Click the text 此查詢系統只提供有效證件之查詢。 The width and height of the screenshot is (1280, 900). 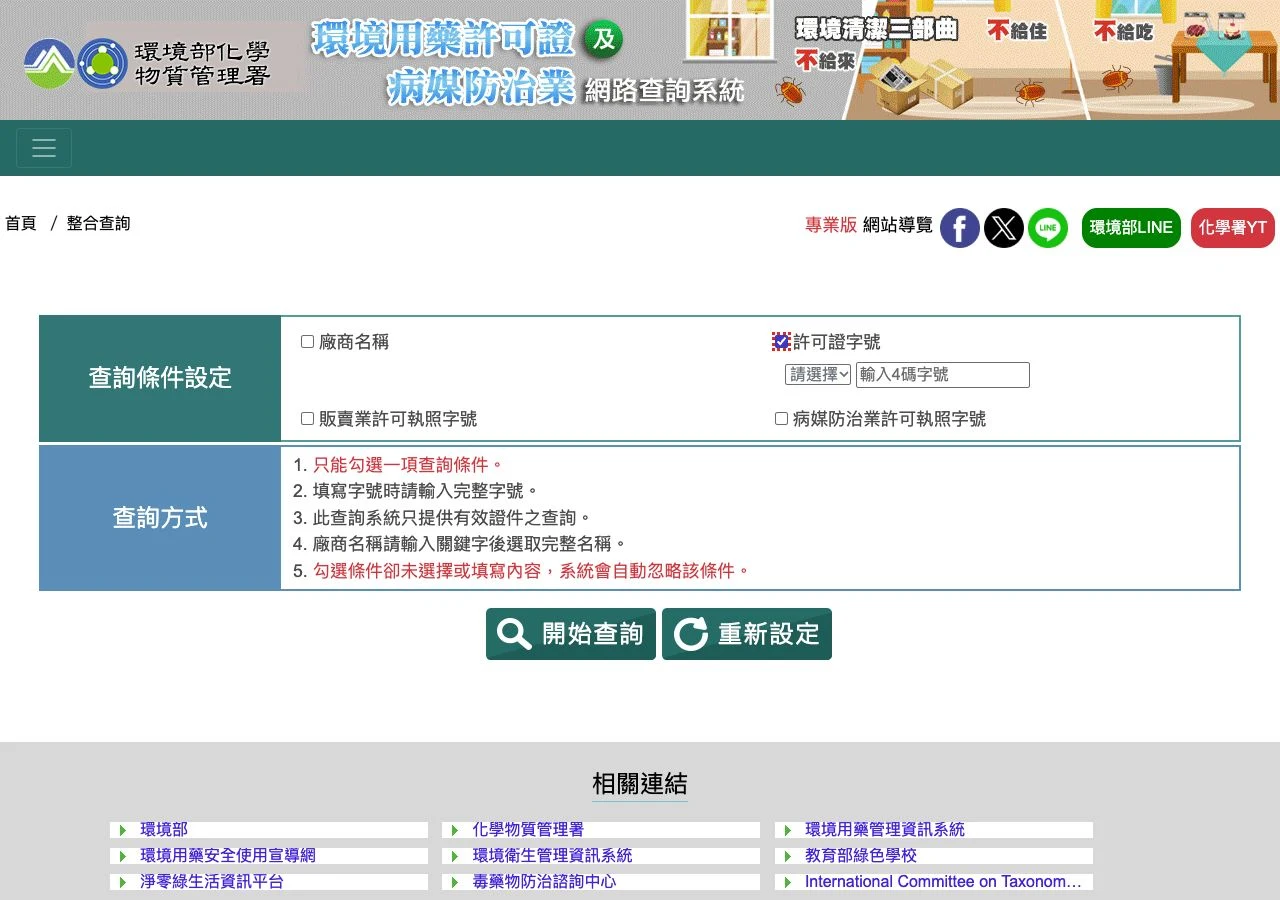[x=453, y=518]
